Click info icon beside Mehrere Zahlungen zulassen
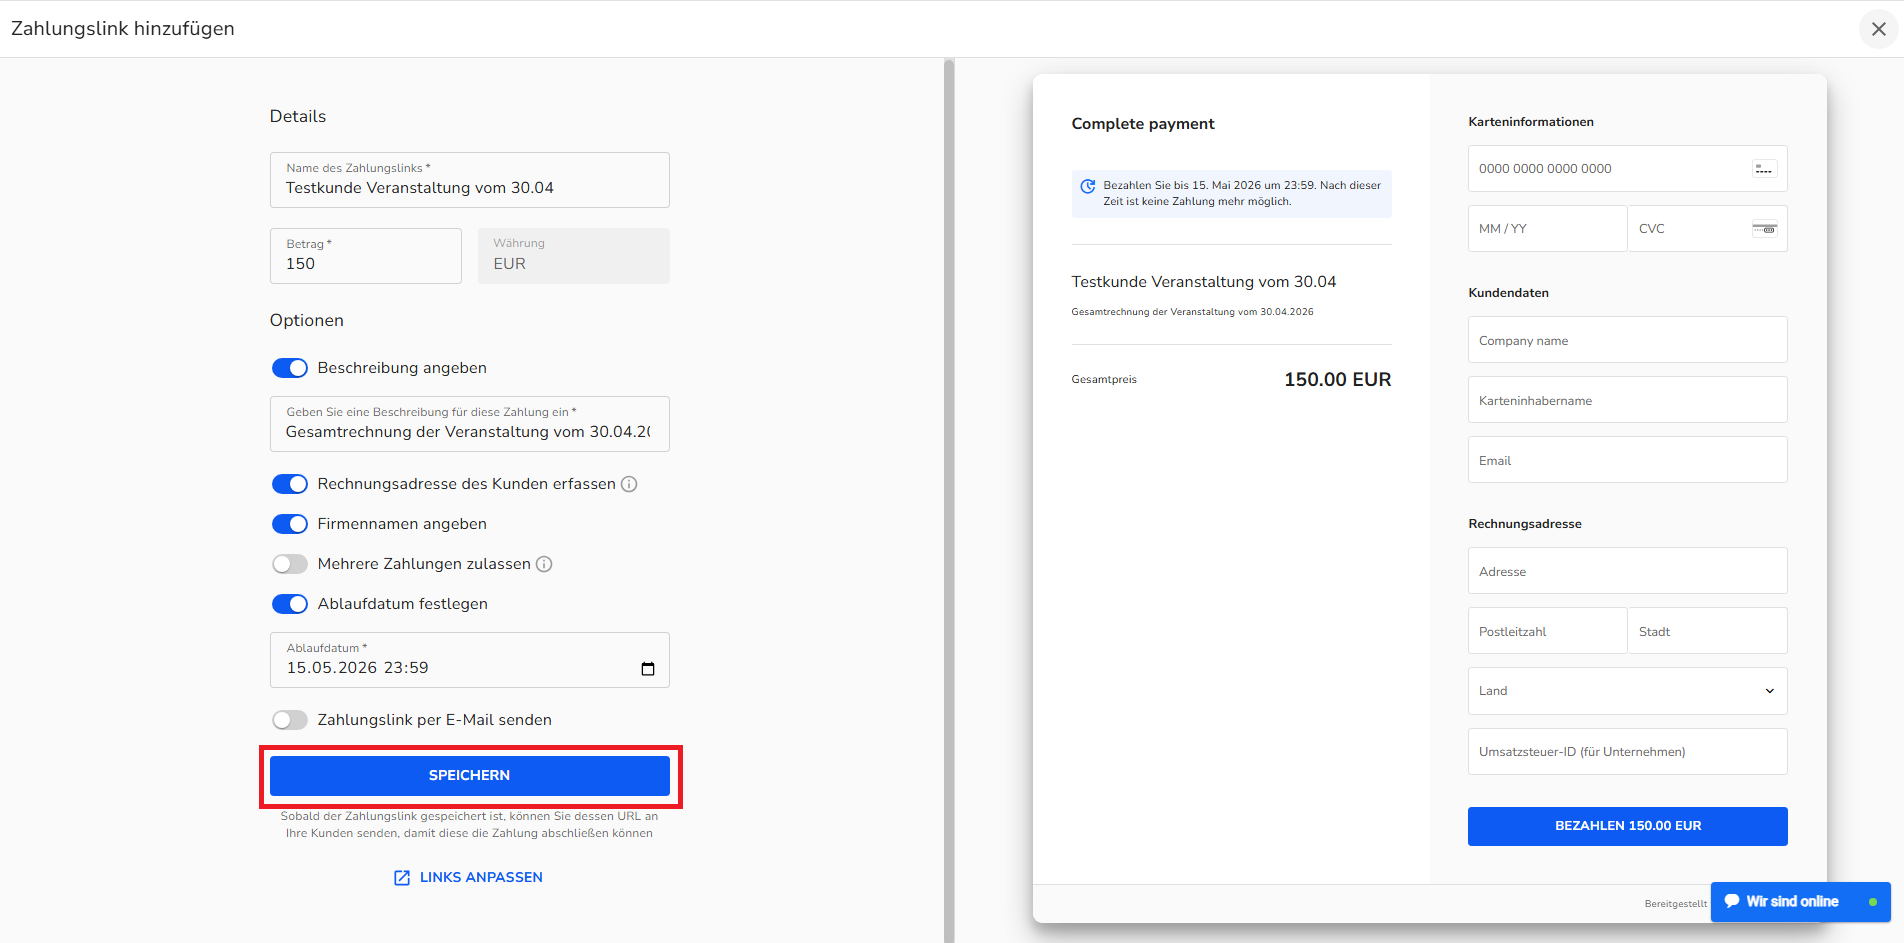 [x=544, y=564]
